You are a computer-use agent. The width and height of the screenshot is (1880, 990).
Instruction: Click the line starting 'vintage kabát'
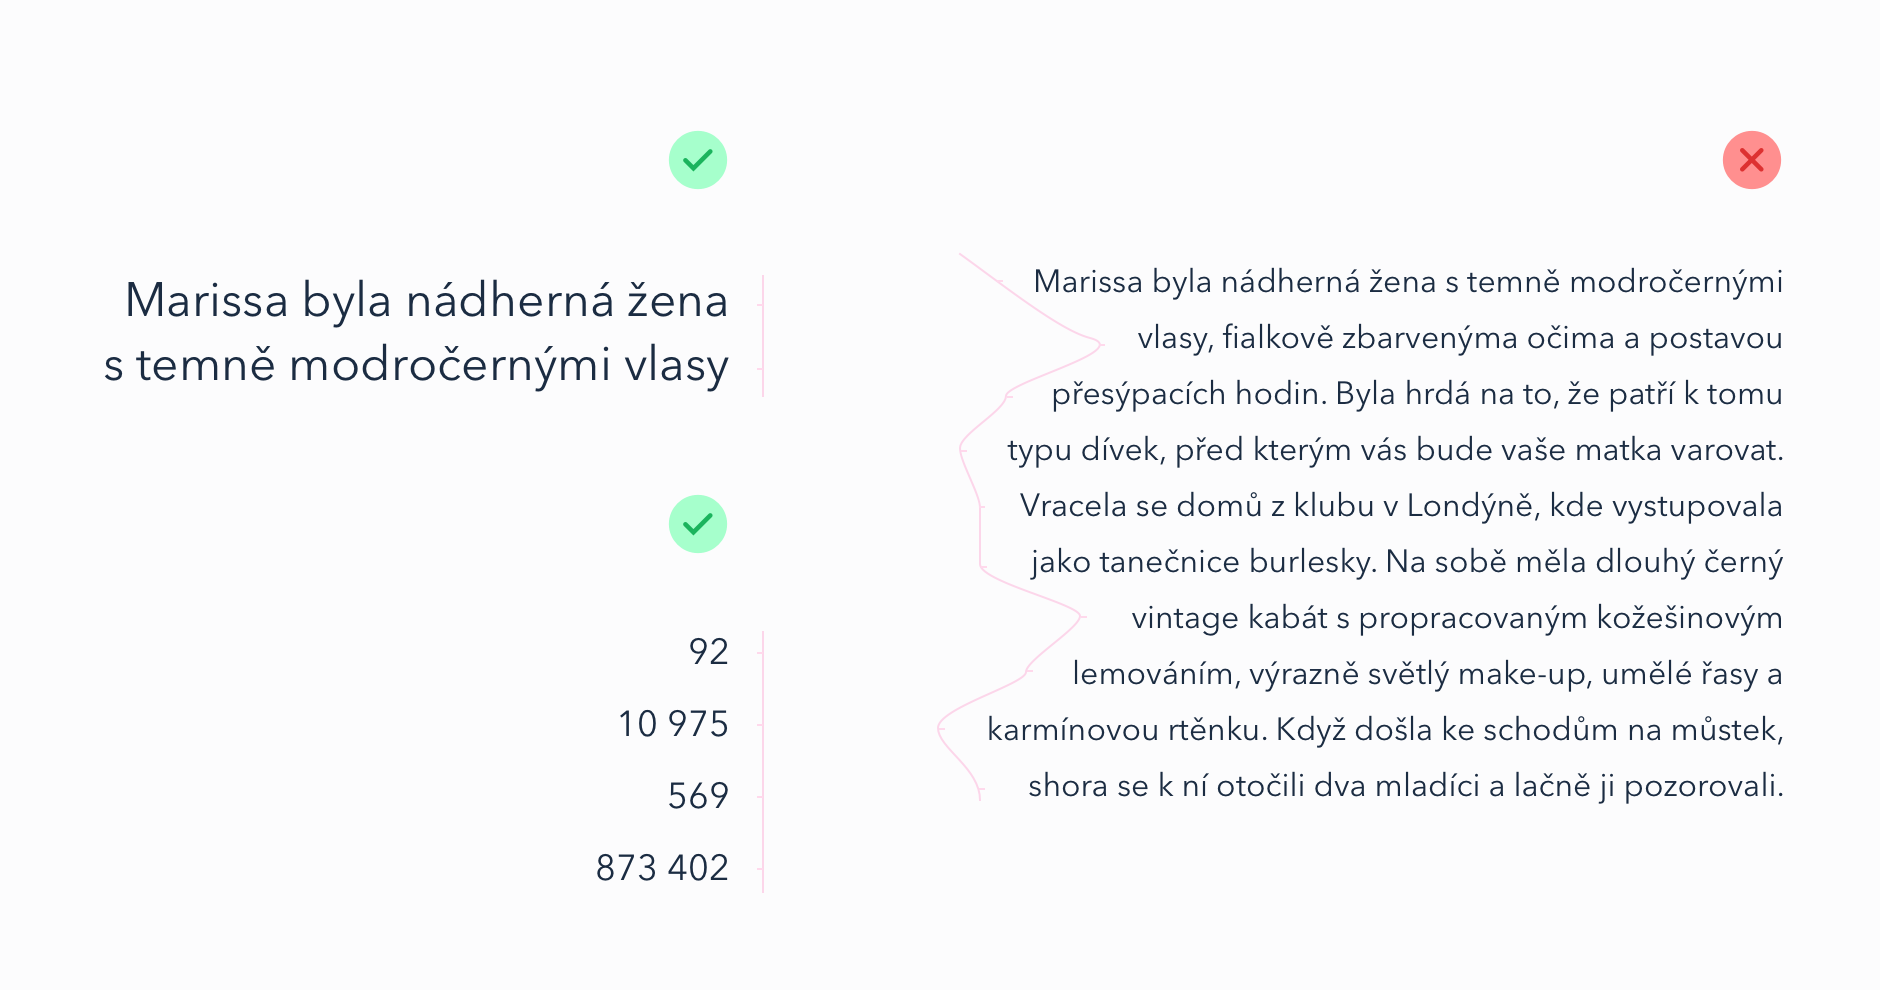click(x=1457, y=618)
